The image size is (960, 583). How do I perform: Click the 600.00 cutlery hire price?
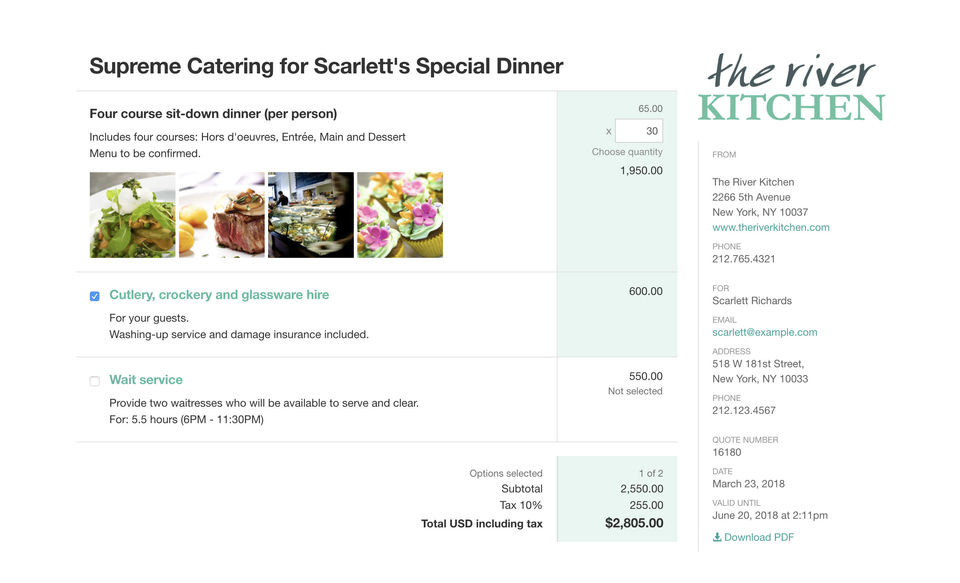(x=645, y=292)
